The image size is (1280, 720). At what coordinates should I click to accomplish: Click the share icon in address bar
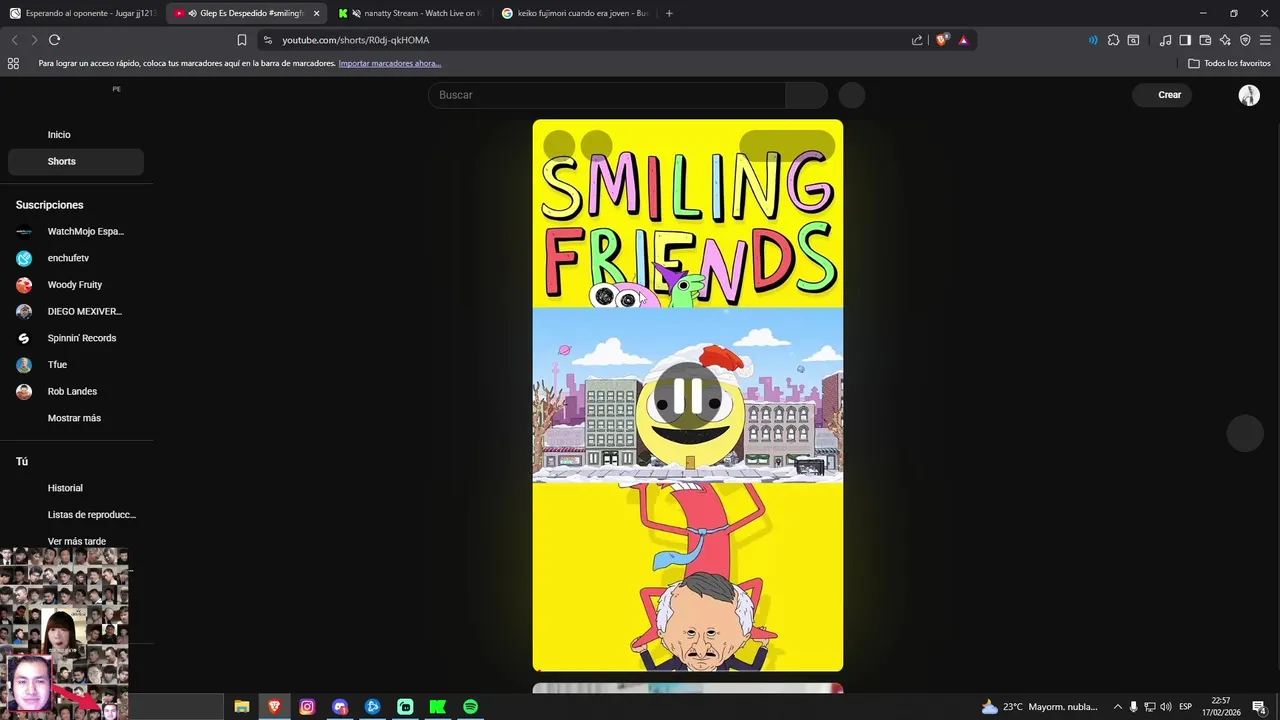pyautogui.click(x=917, y=40)
